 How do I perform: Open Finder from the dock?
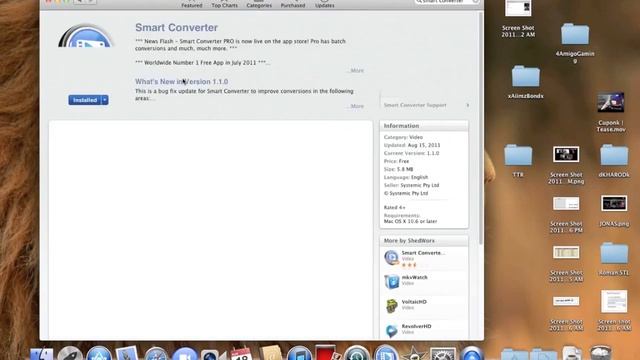pos(42,353)
